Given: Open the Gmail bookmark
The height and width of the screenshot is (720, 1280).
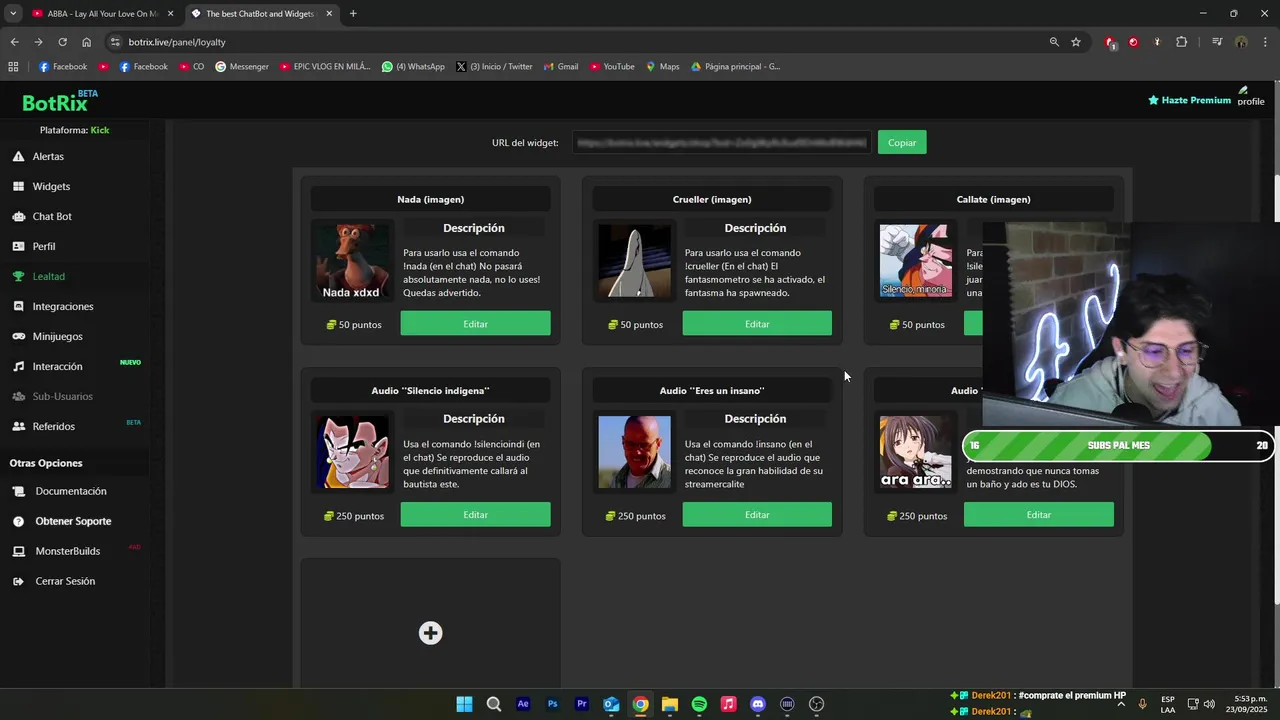Looking at the screenshot, I should [x=561, y=67].
